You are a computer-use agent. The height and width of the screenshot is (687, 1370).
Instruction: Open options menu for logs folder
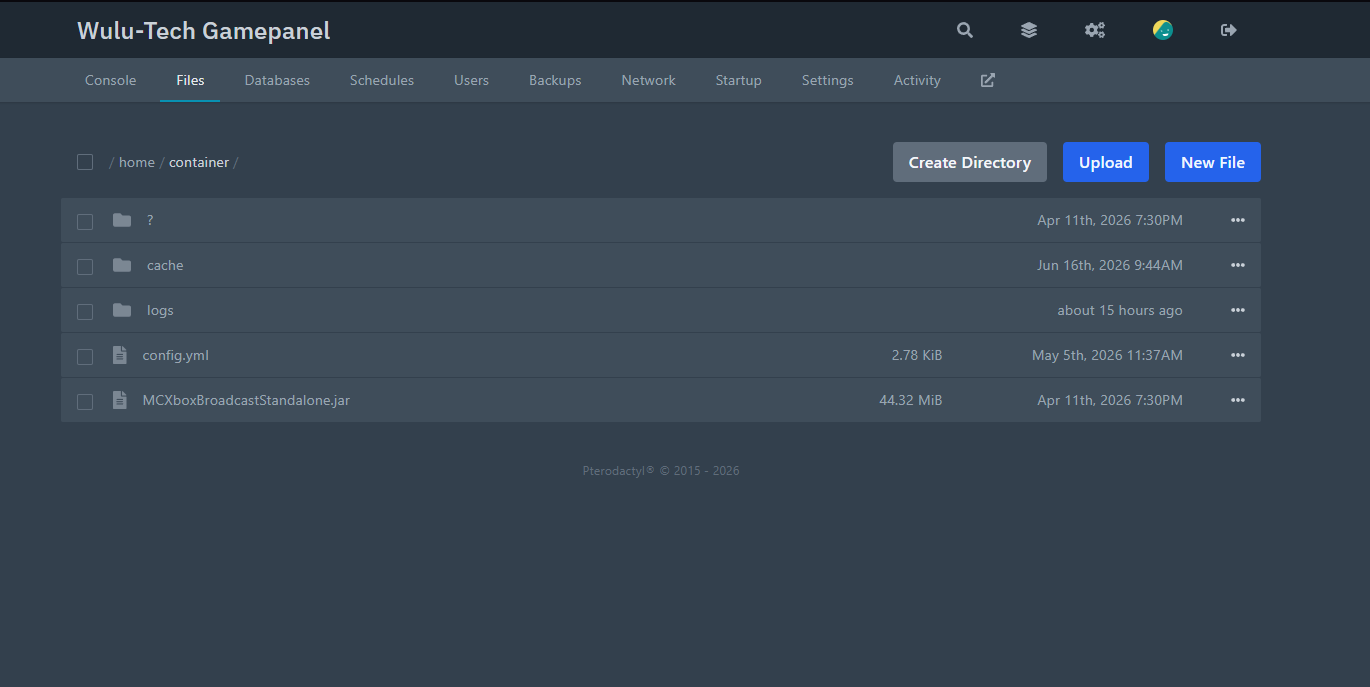tap(1238, 310)
